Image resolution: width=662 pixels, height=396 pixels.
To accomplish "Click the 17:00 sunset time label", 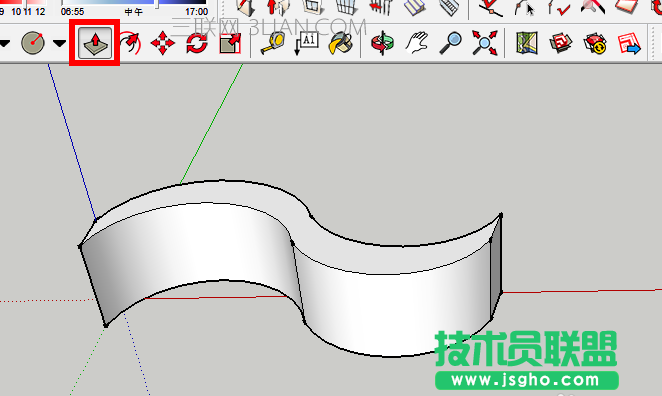I will tap(196, 12).
